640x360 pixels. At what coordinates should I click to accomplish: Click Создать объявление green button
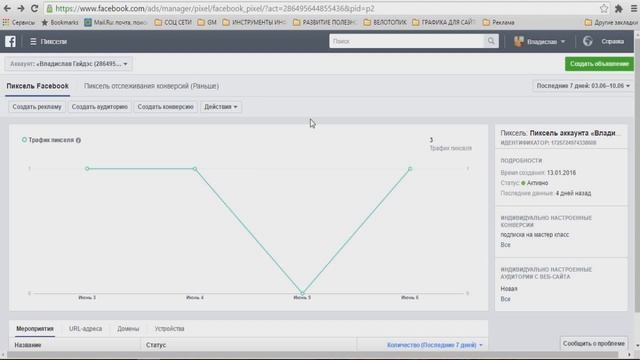pyautogui.click(x=600, y=64)
